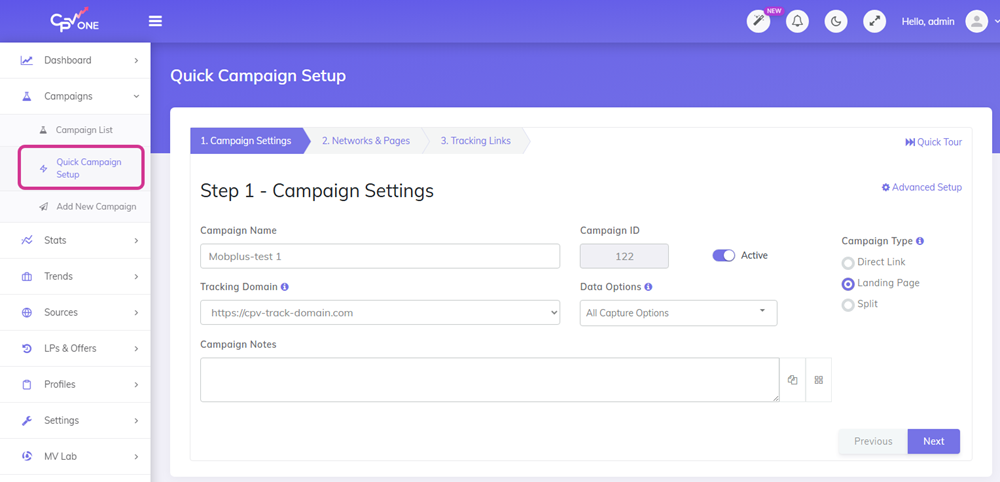Viewport: 1000px width, 482px height.
Task: Click the Campaigns flask icon
Action: 27,96
